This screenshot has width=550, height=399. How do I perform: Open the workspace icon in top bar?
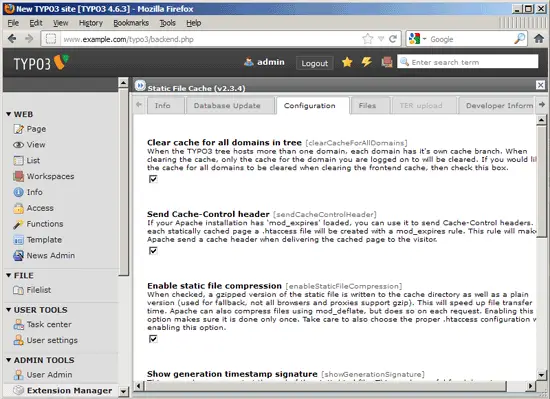tap(387, 62)
